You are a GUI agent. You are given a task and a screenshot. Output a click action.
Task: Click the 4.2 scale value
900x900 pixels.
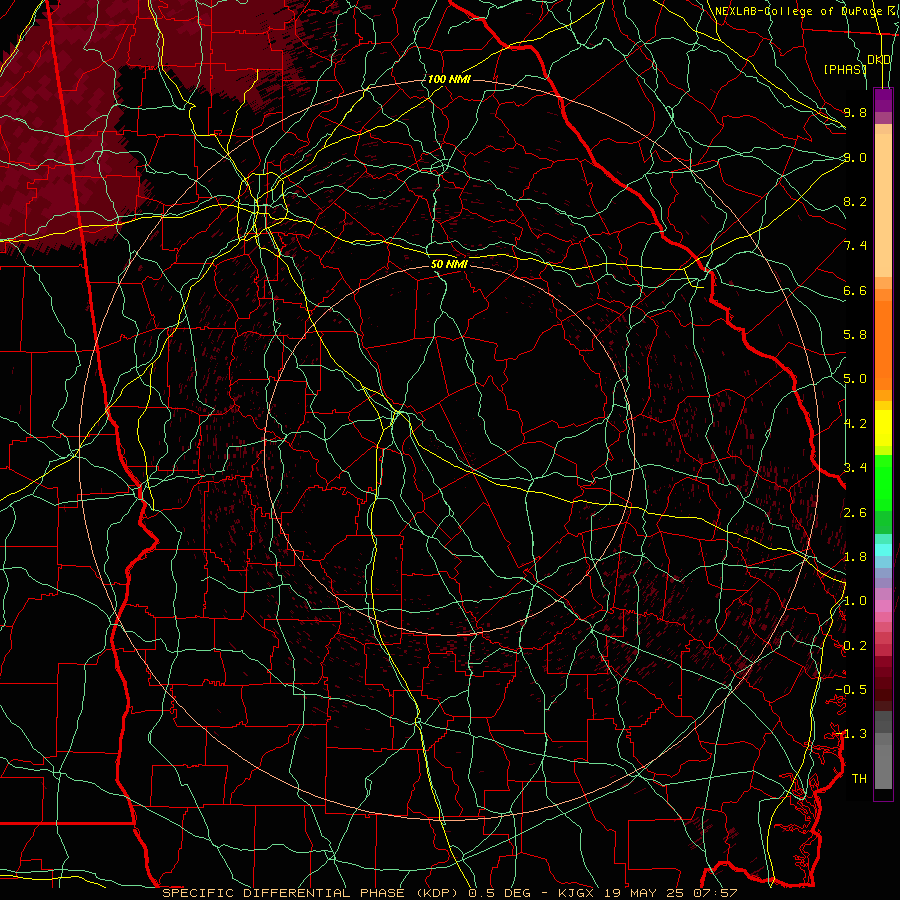[855, 424]
